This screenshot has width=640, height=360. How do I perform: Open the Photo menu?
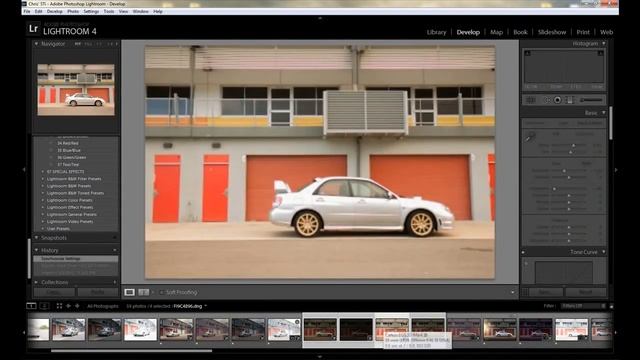(73, 11)
